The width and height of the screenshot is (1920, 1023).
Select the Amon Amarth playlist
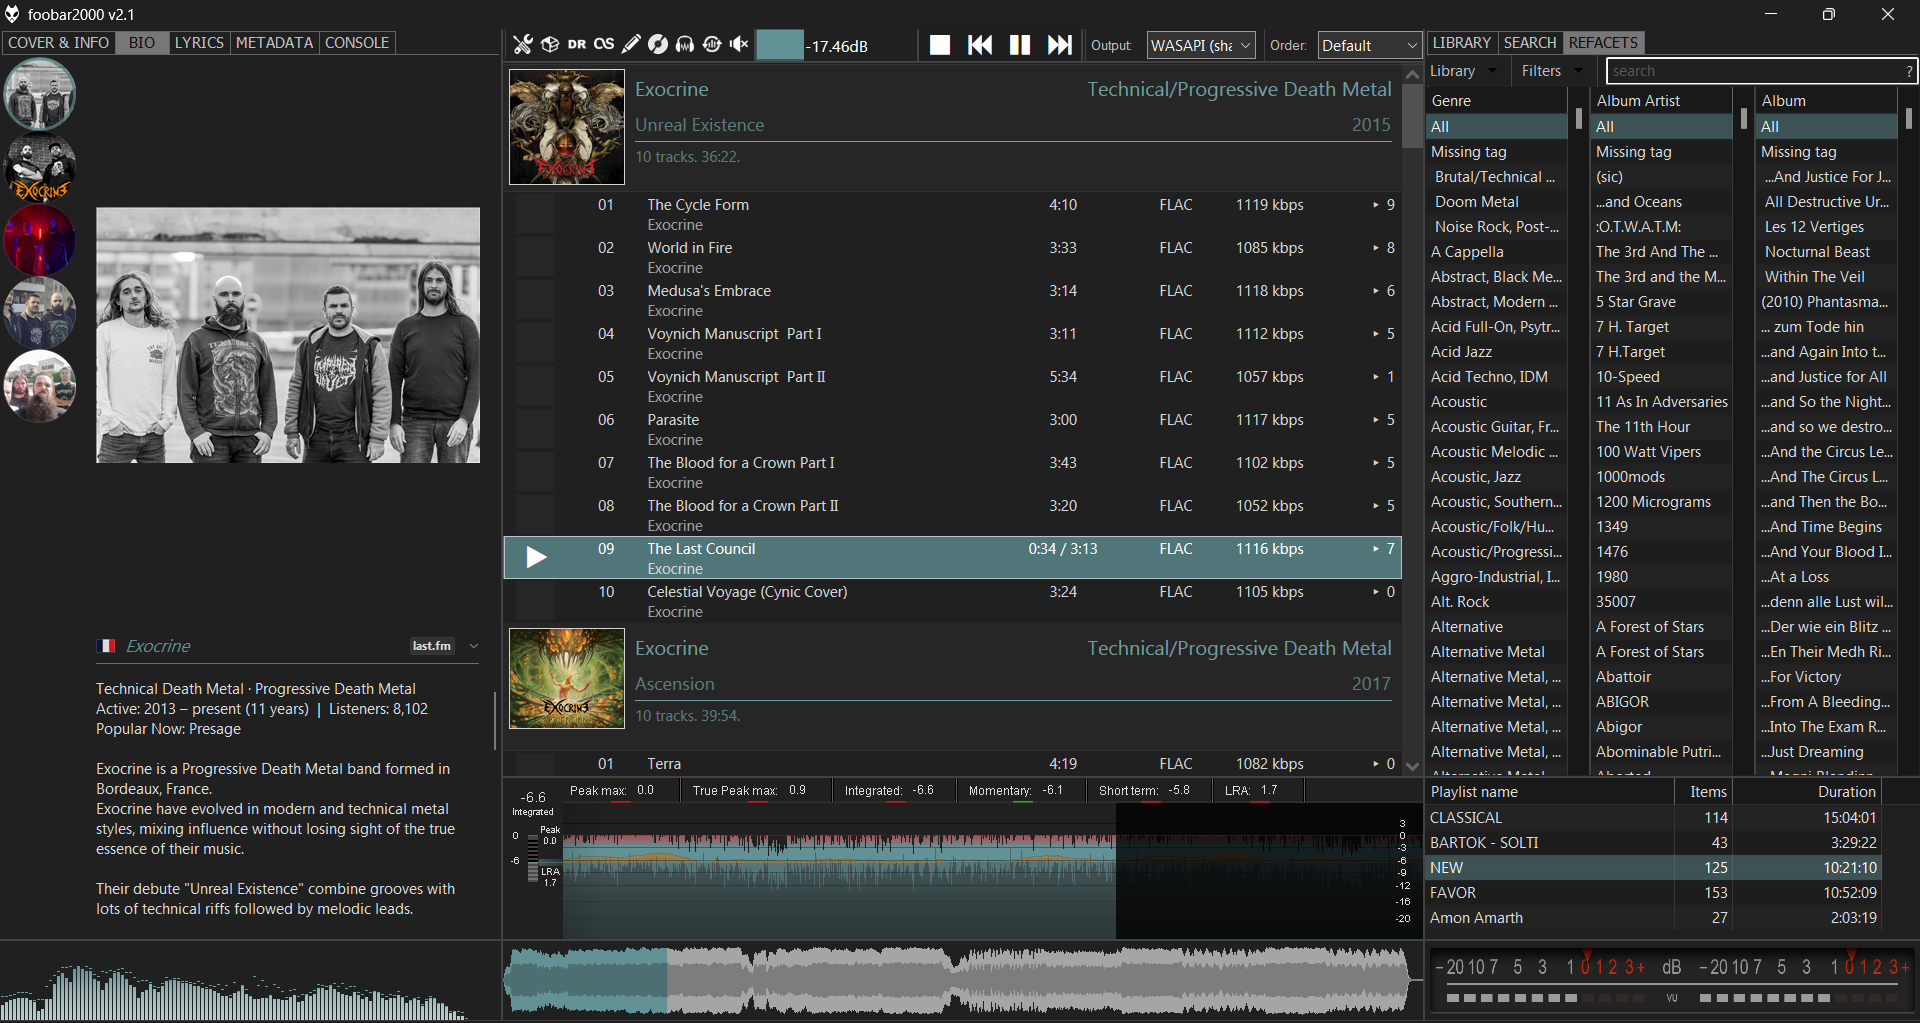pyautogui.click(x=1476, y=918)
